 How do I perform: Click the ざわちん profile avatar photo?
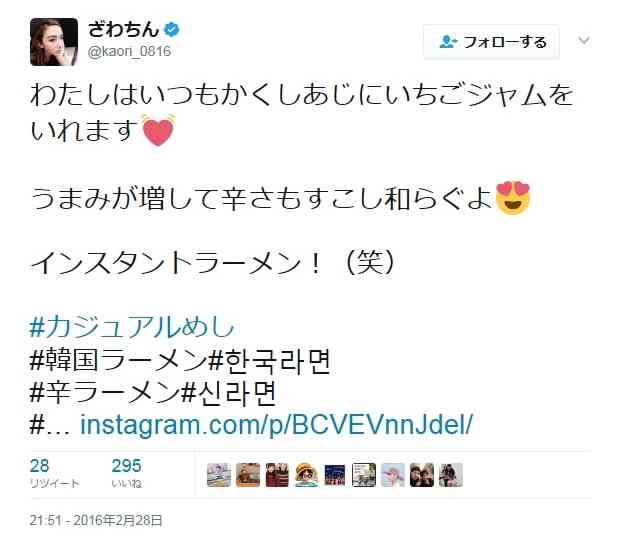[x=54, y=42]
